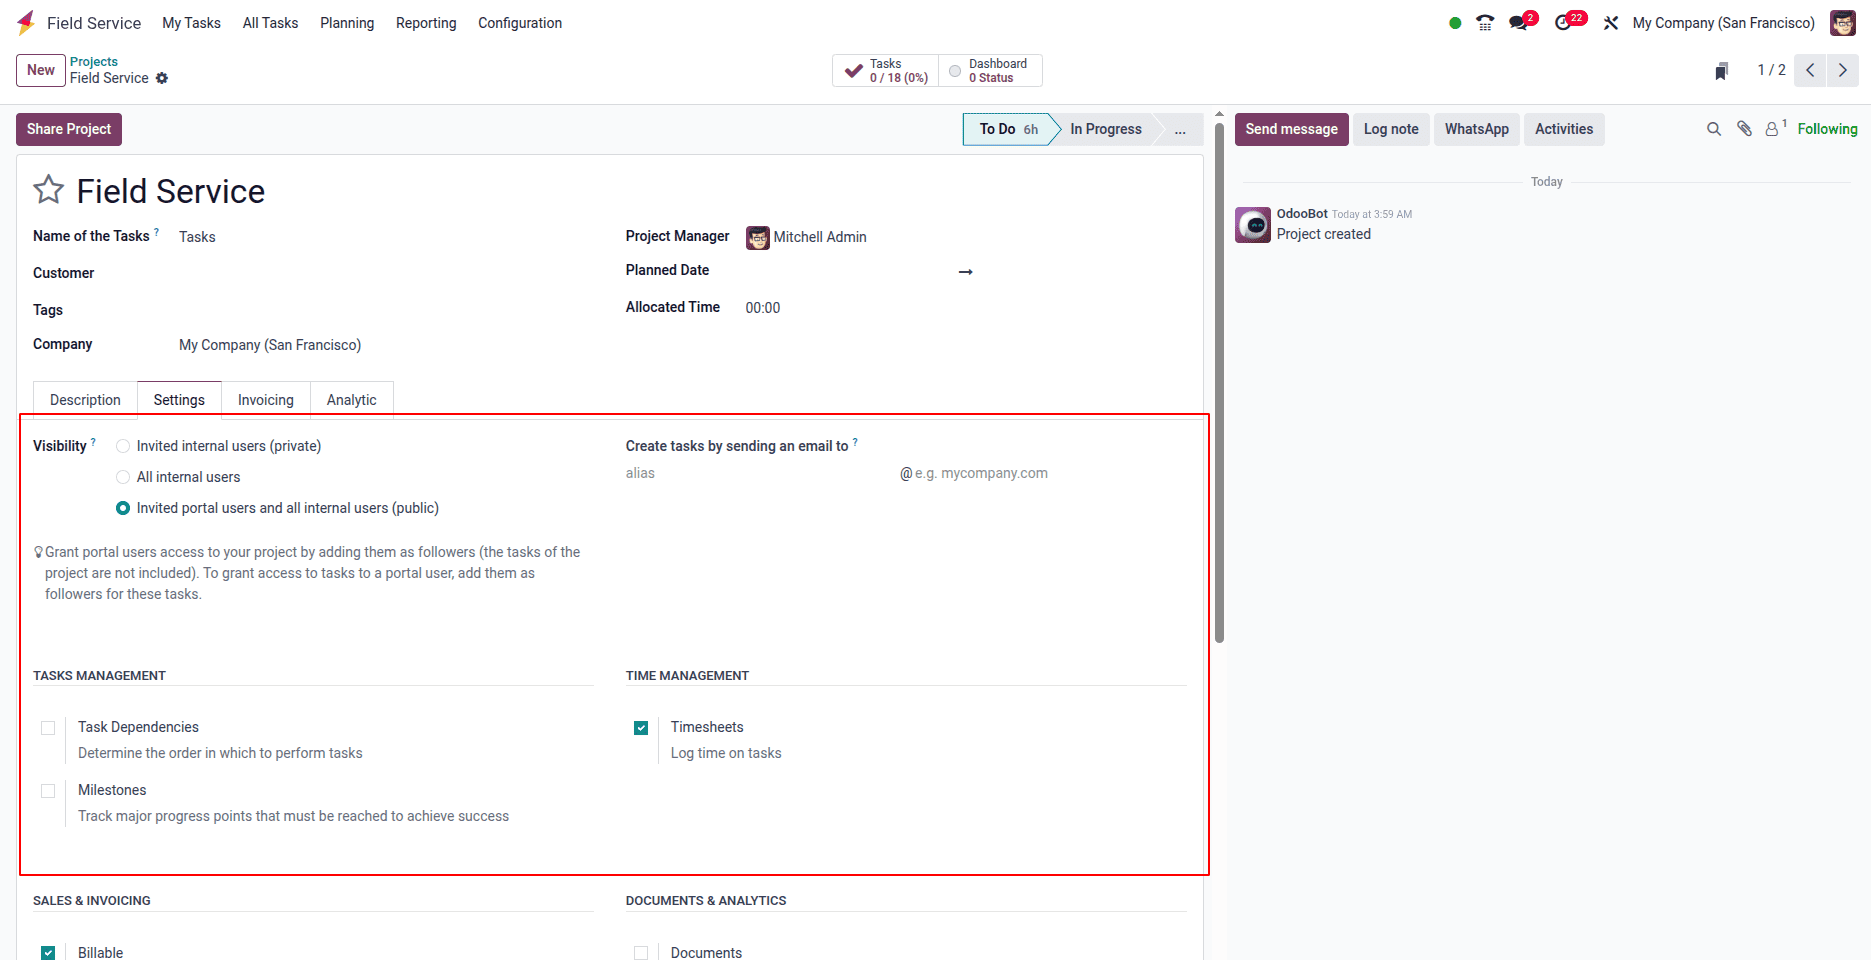
Task: Open Projects breadcrumb link
Action: click(x=94, y=62)
